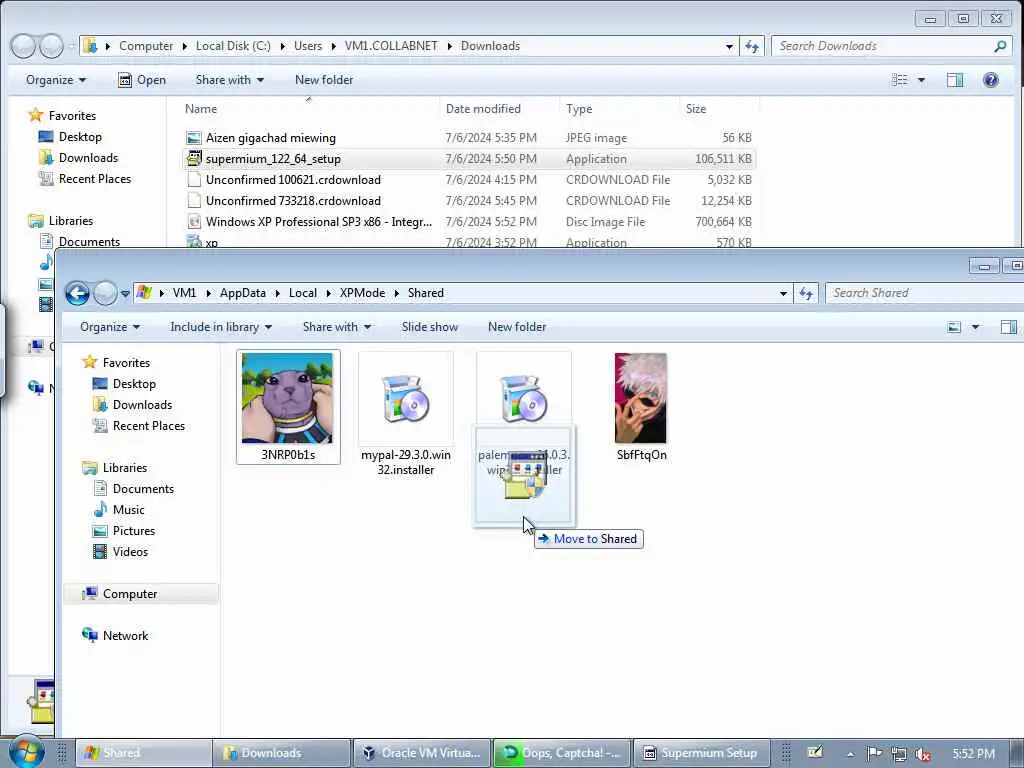The image size is (1024, 768).
Task: Sort by Size column header
Action: (718, 109)
